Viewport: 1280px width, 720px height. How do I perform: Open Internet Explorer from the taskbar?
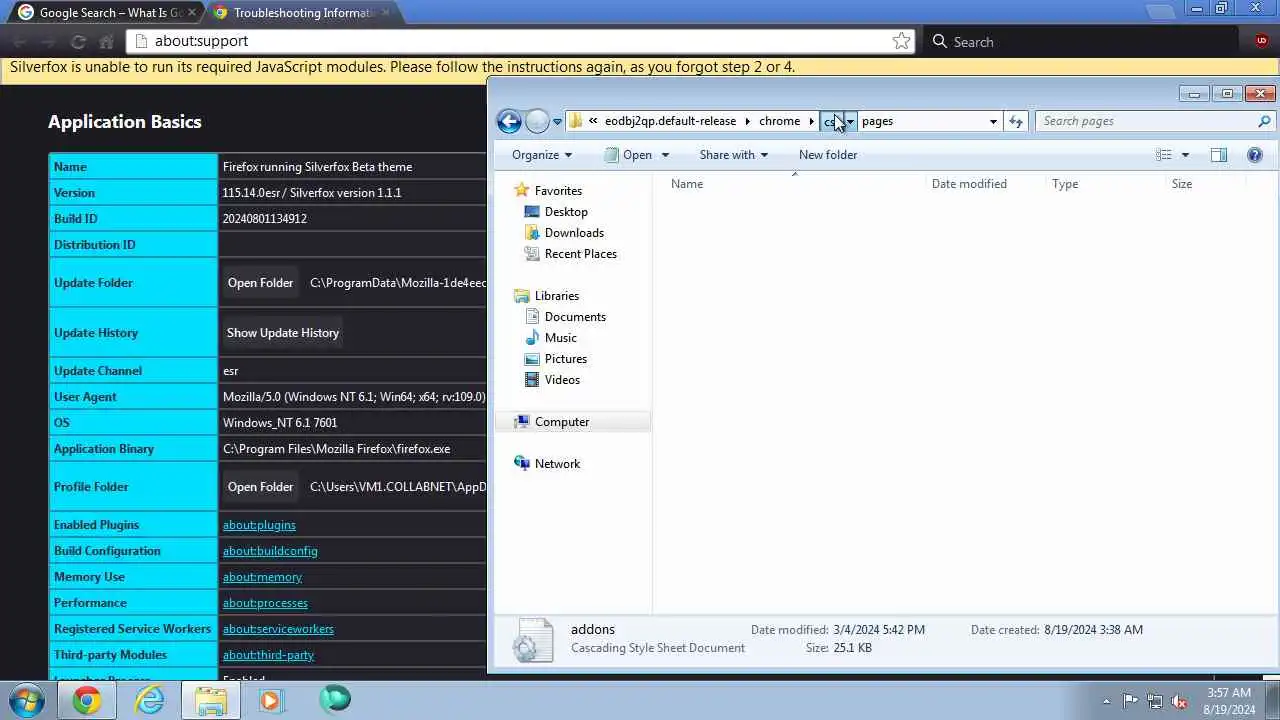tap(150, 700)
